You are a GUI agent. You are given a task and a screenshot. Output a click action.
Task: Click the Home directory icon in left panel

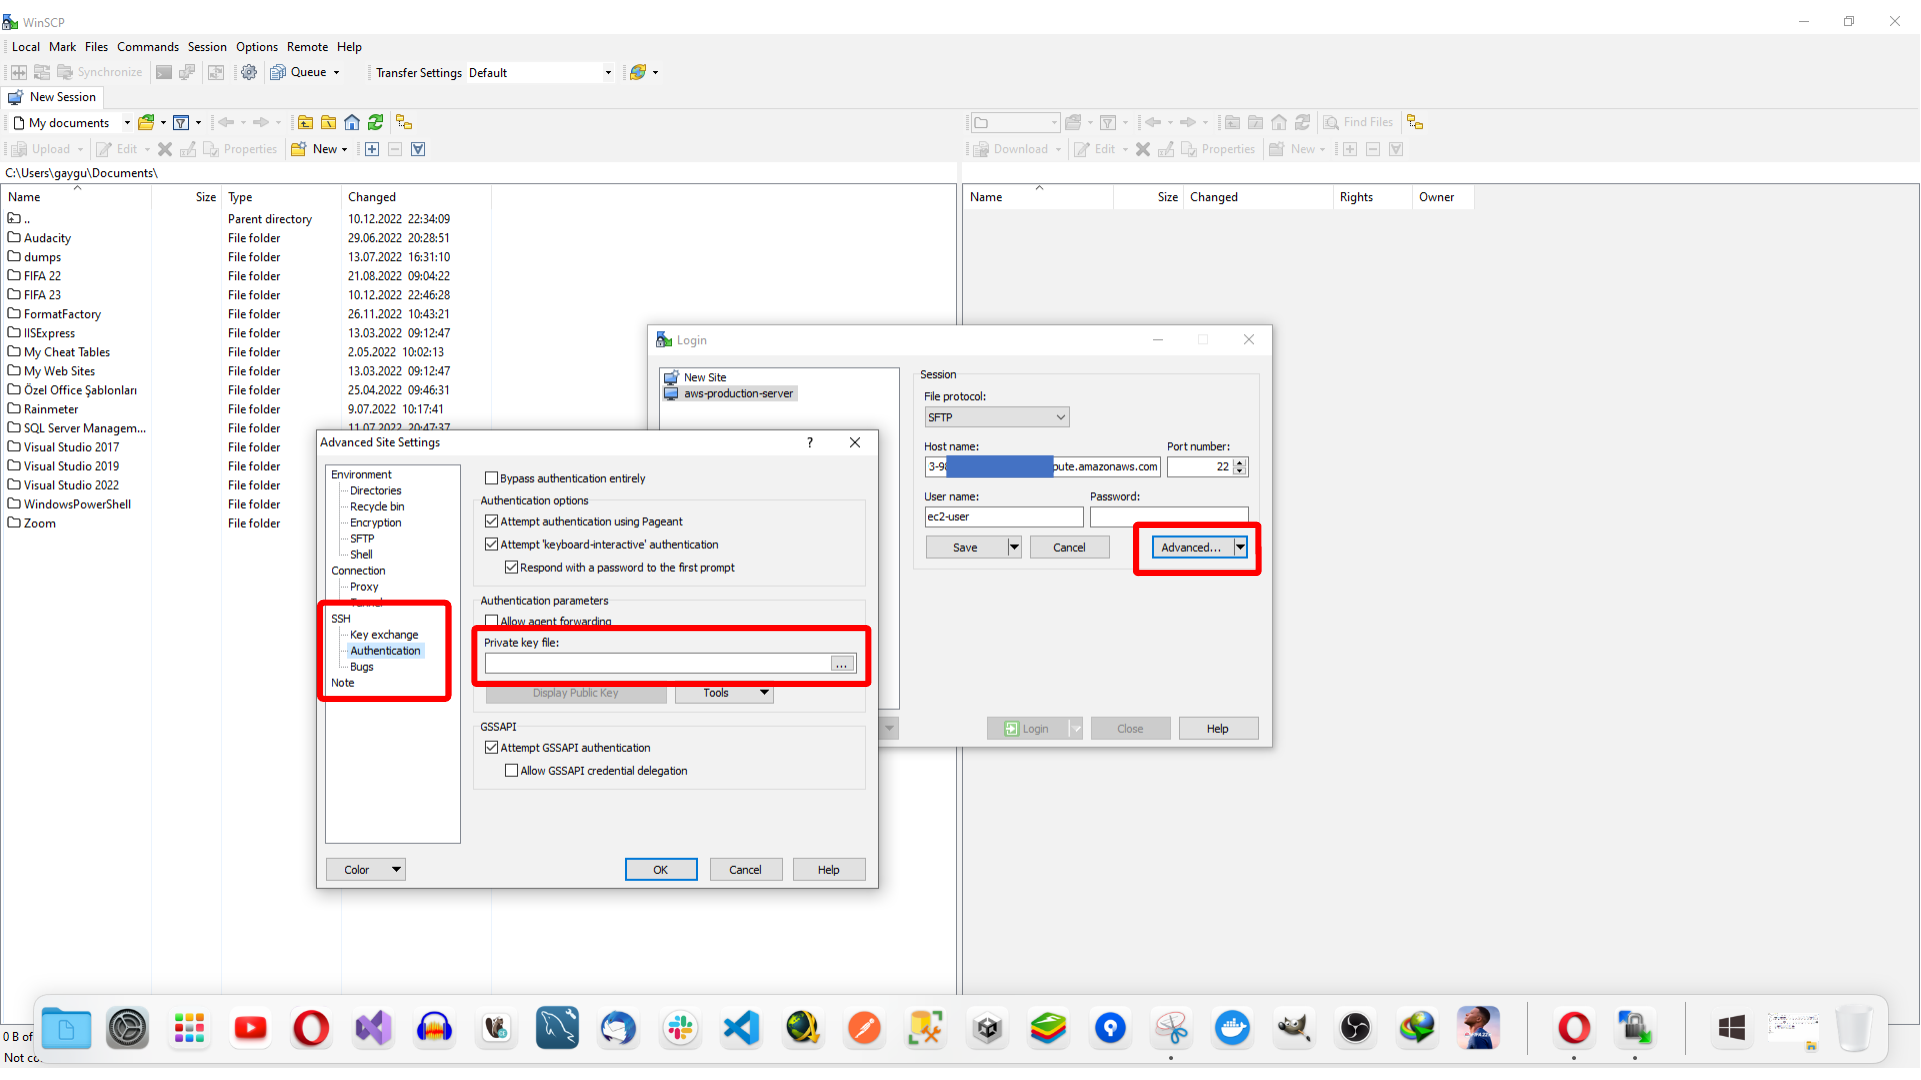pyautogui.click(x=352, y=122)
